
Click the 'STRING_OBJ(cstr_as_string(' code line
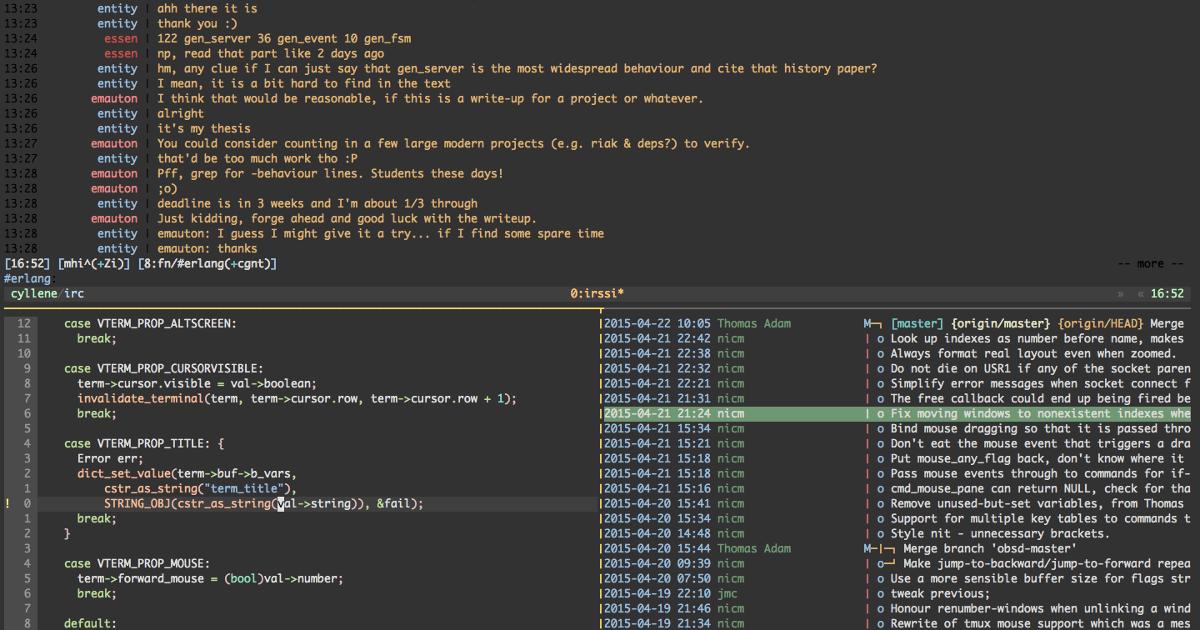(x=264, y=504)
